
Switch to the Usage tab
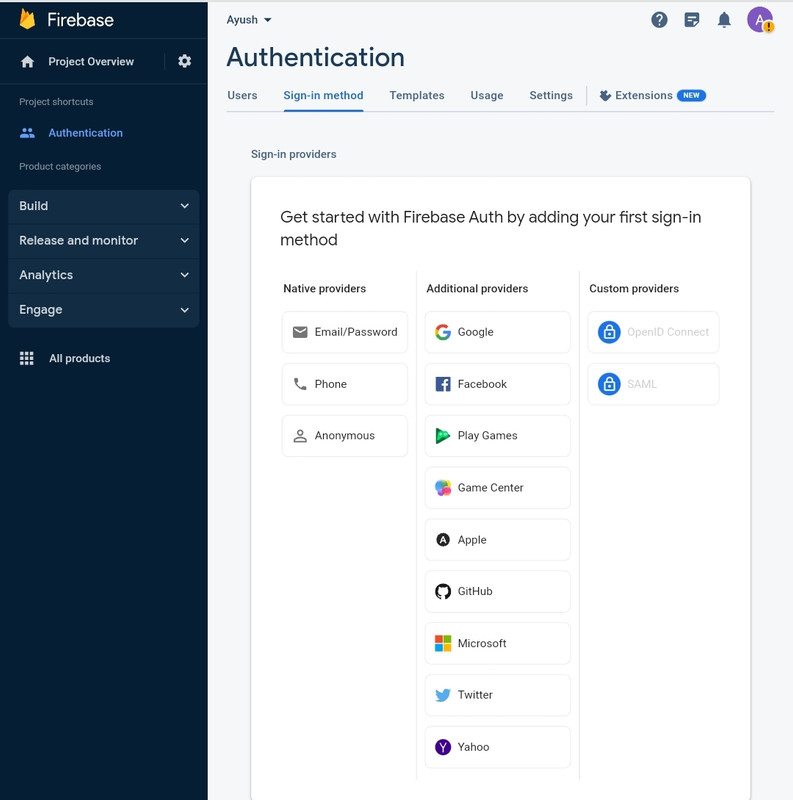tap(487, 95)
